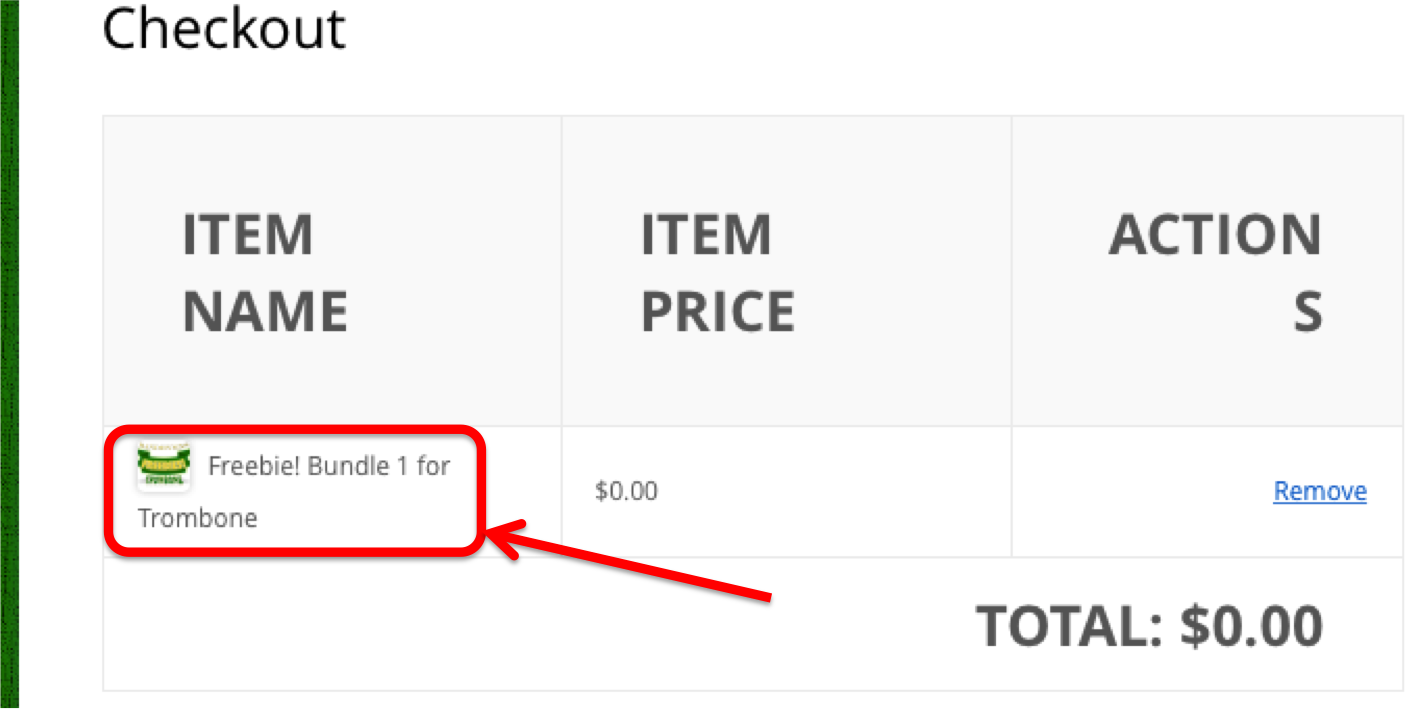This screenshot has height=709, width=1424.
Task: Remove the Trombone bundle from cart
Action: 1320,491
